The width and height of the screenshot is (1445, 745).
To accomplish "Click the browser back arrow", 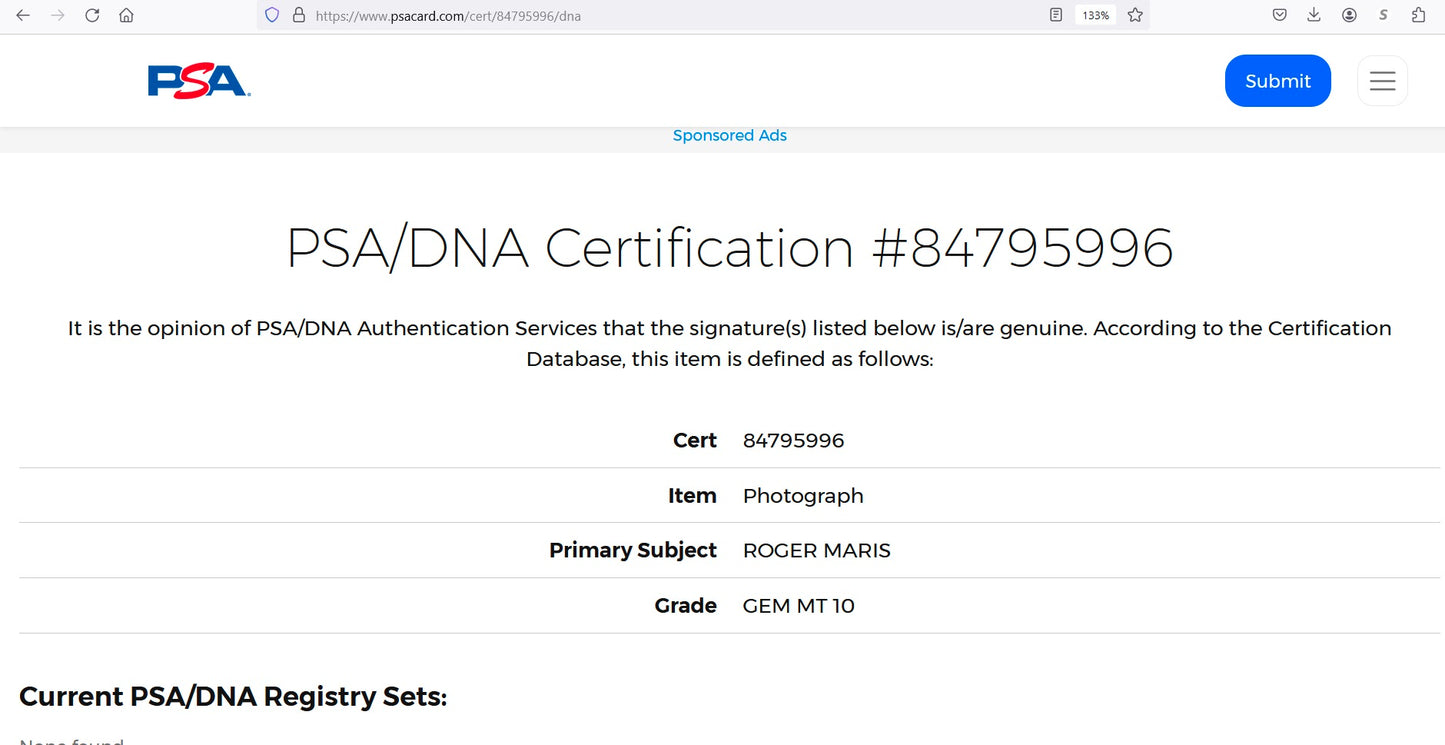I will tap(23, 15).
